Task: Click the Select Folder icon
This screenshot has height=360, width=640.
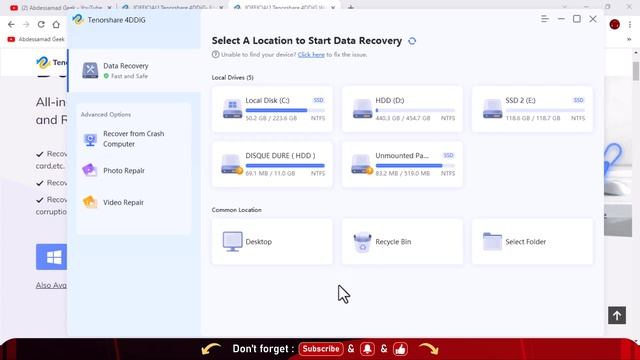Action: point(492,241)
